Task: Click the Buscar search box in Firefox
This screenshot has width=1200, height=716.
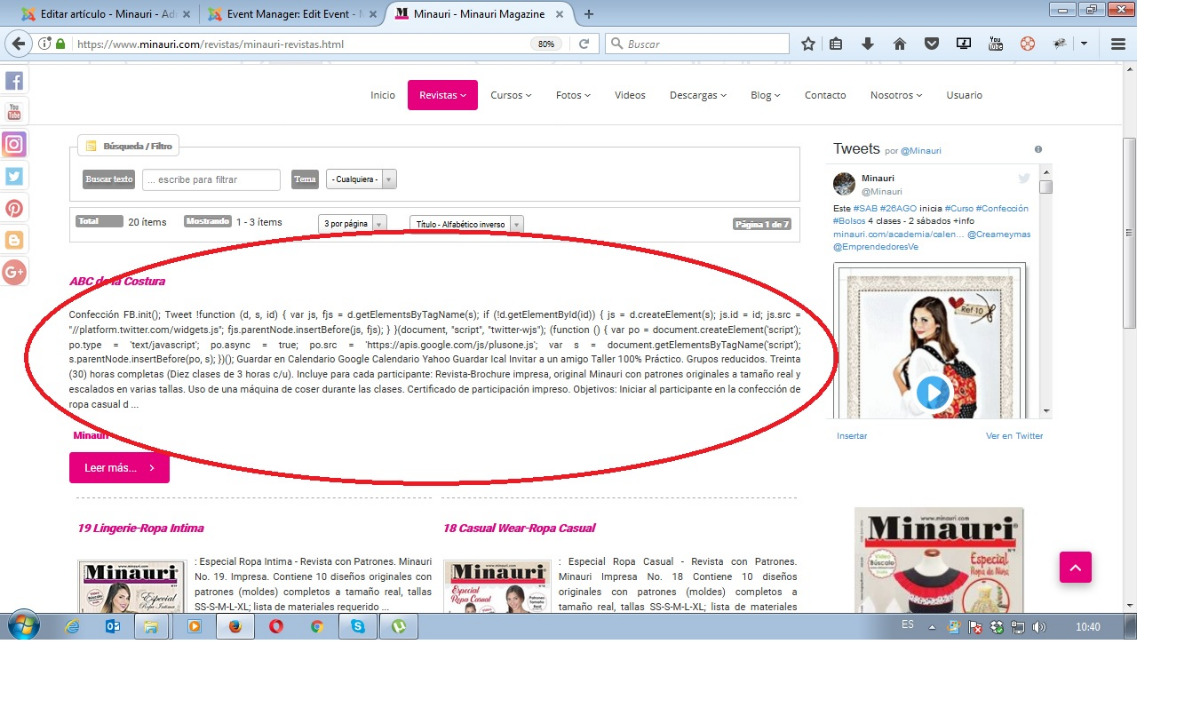Action: tap(698, 44)
